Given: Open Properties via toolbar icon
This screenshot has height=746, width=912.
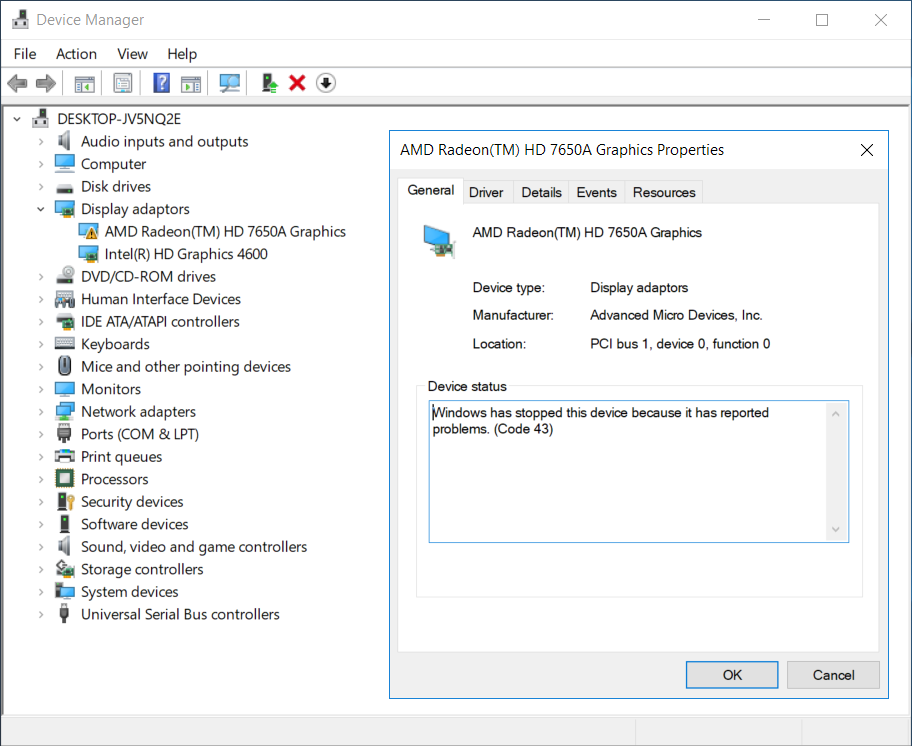Looking at the screenshot, I should click(x=123, y=83).
